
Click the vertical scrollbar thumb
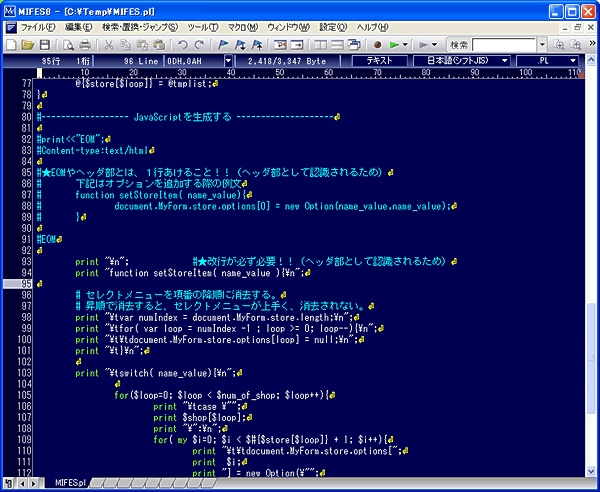591,357
